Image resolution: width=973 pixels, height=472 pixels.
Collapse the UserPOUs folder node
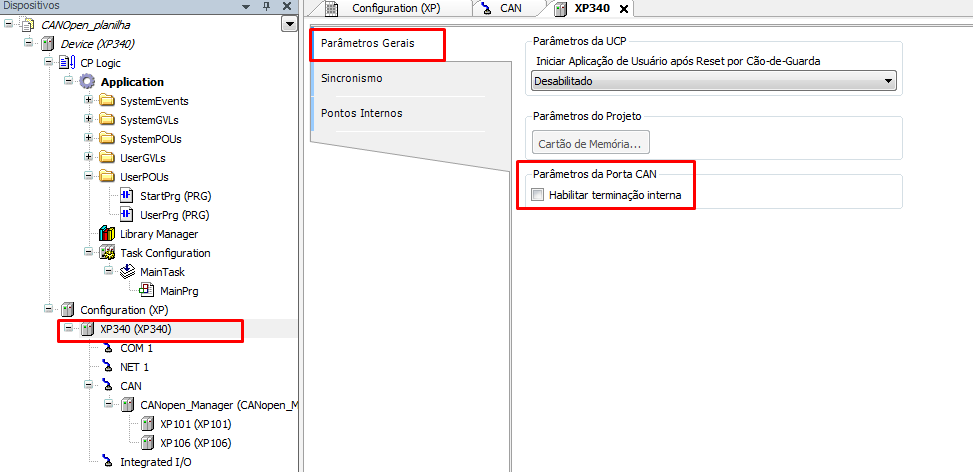coord(88,177)
